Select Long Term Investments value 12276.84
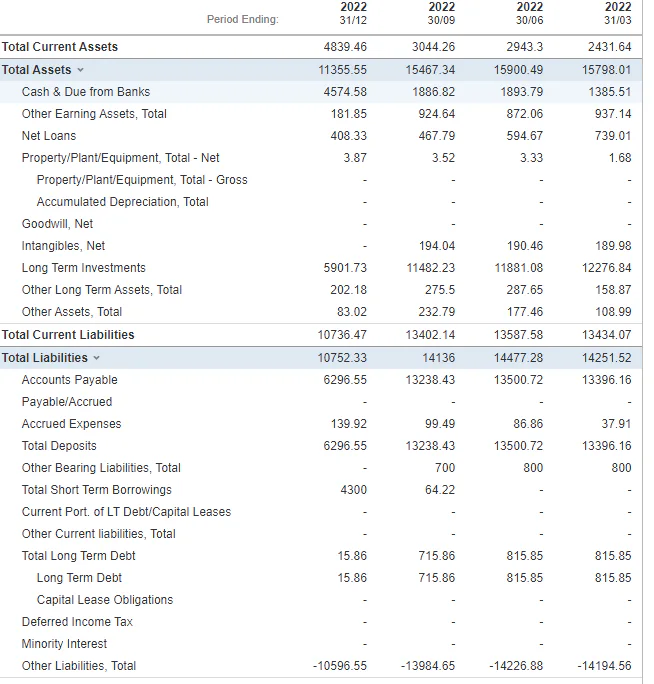 click(606, 268)
